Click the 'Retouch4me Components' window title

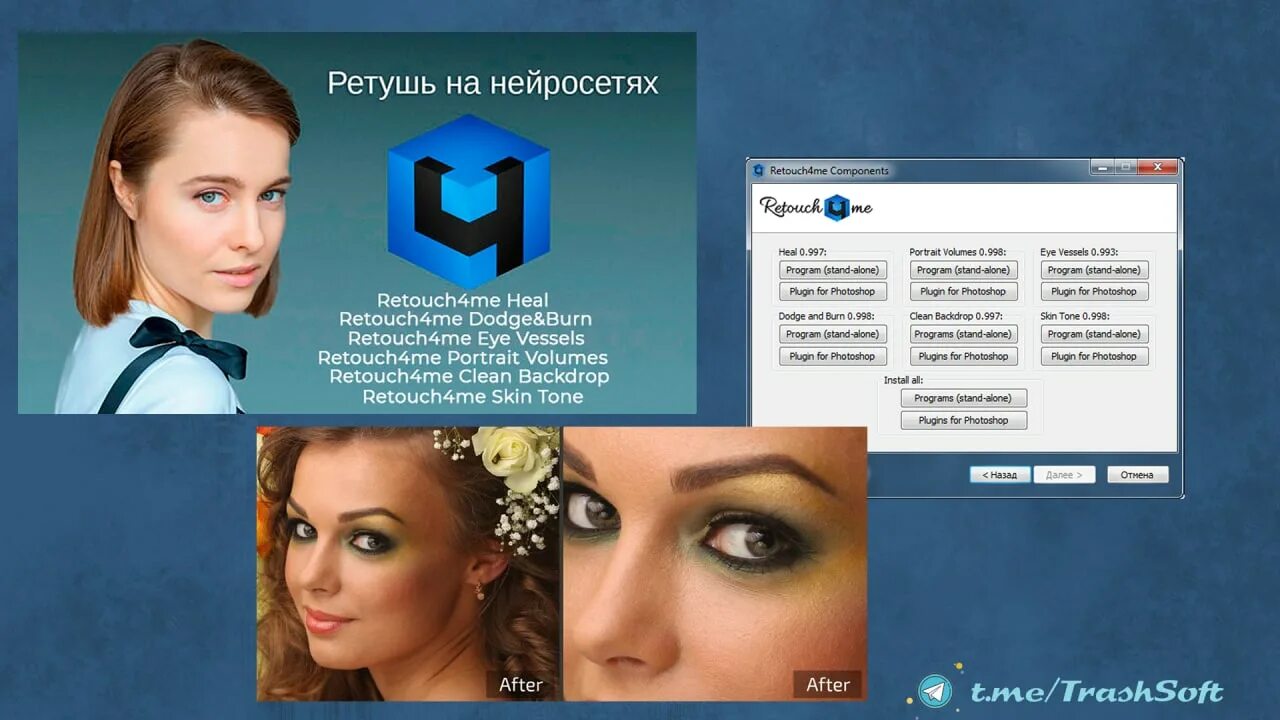(829, 170)
